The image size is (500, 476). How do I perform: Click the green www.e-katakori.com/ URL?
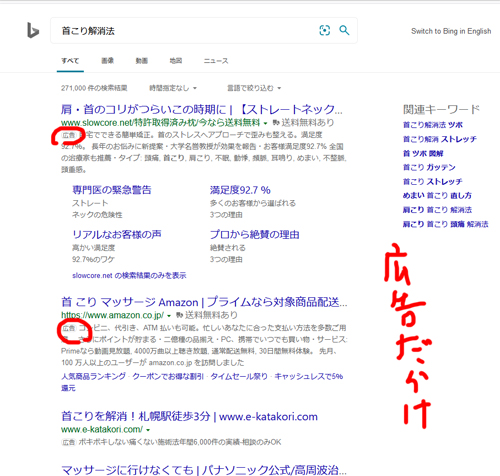tap(102, 429)
